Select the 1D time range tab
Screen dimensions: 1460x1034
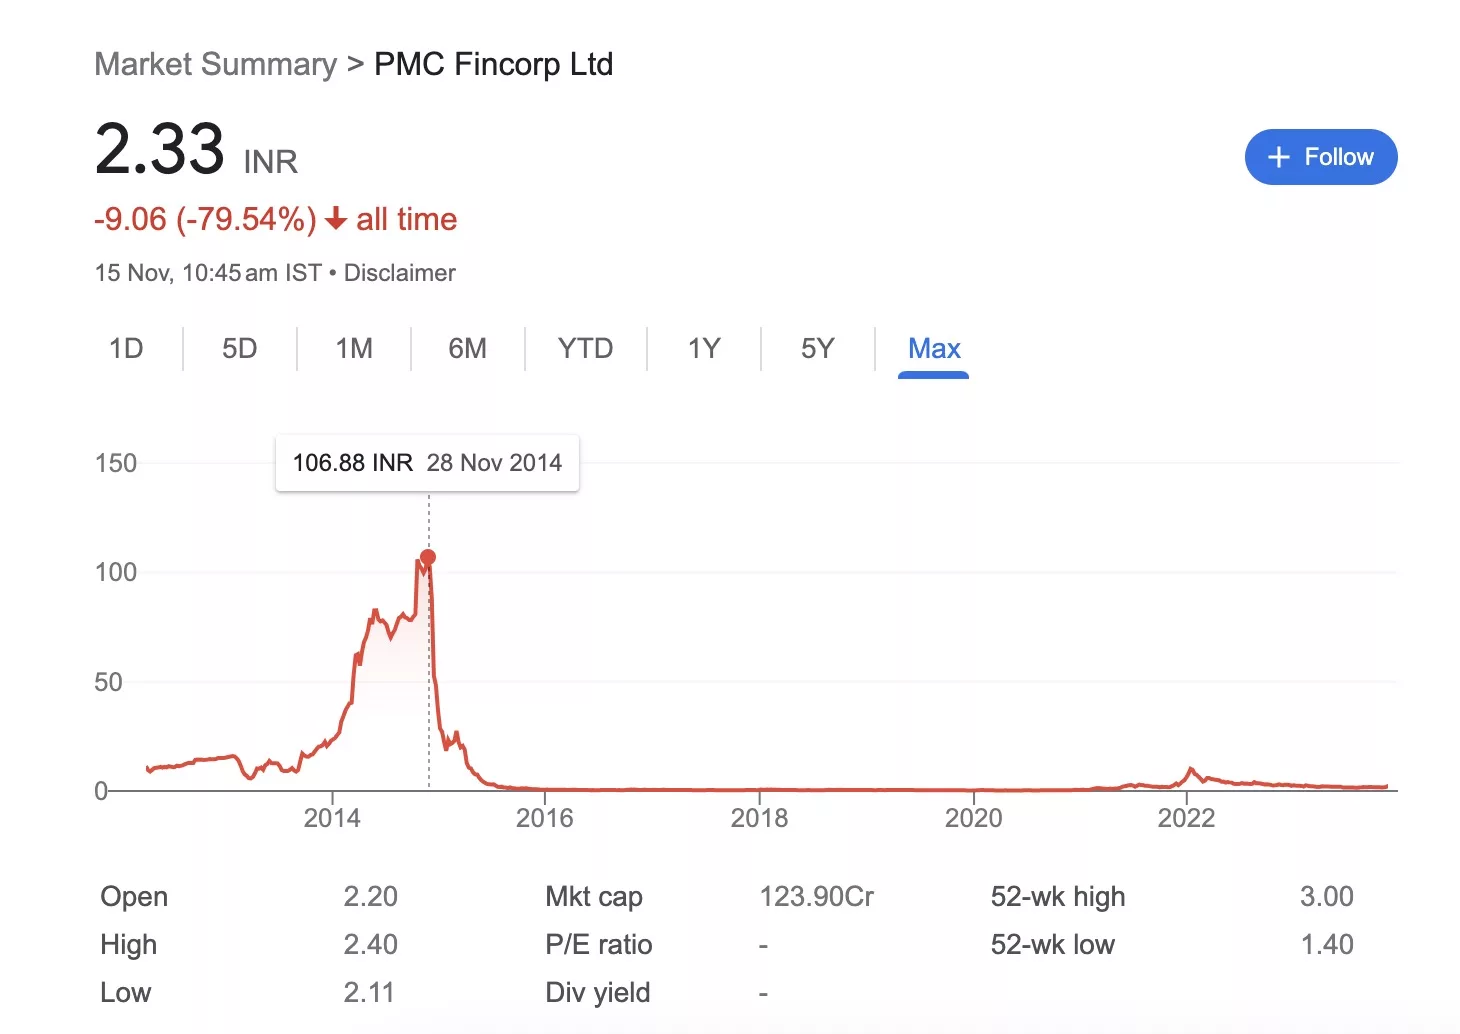pyautogui.click(x=126, y=348)
